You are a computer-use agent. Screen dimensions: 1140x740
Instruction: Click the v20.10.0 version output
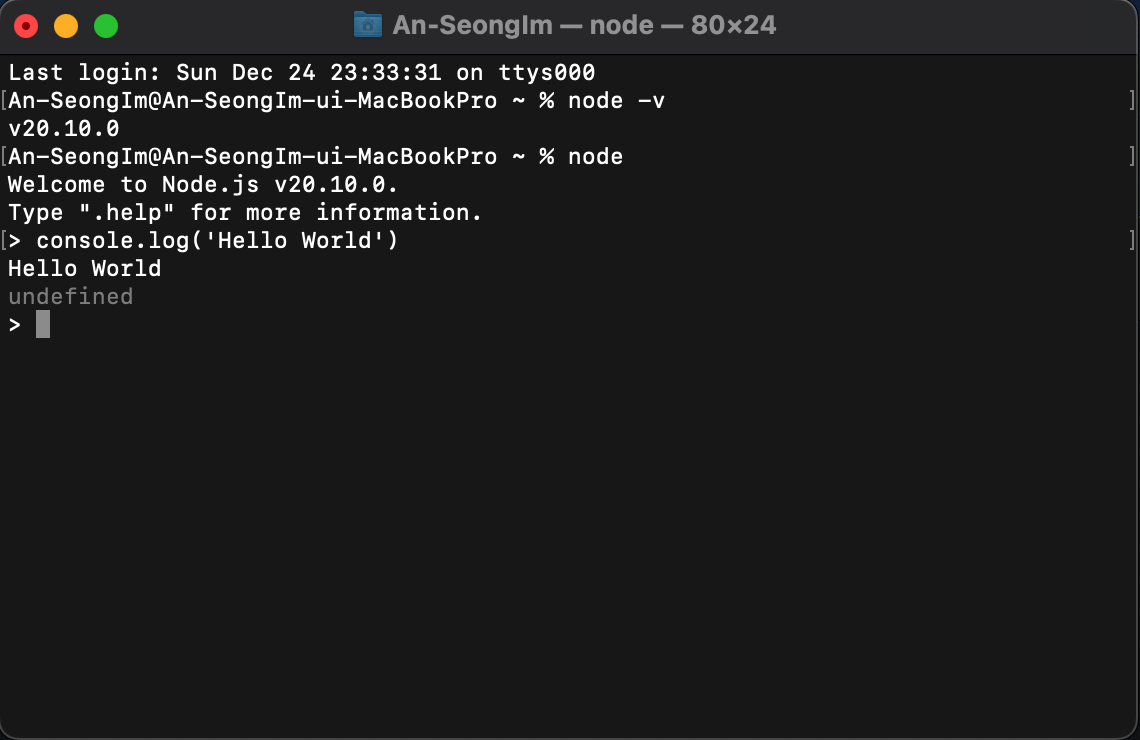(63, 129)
